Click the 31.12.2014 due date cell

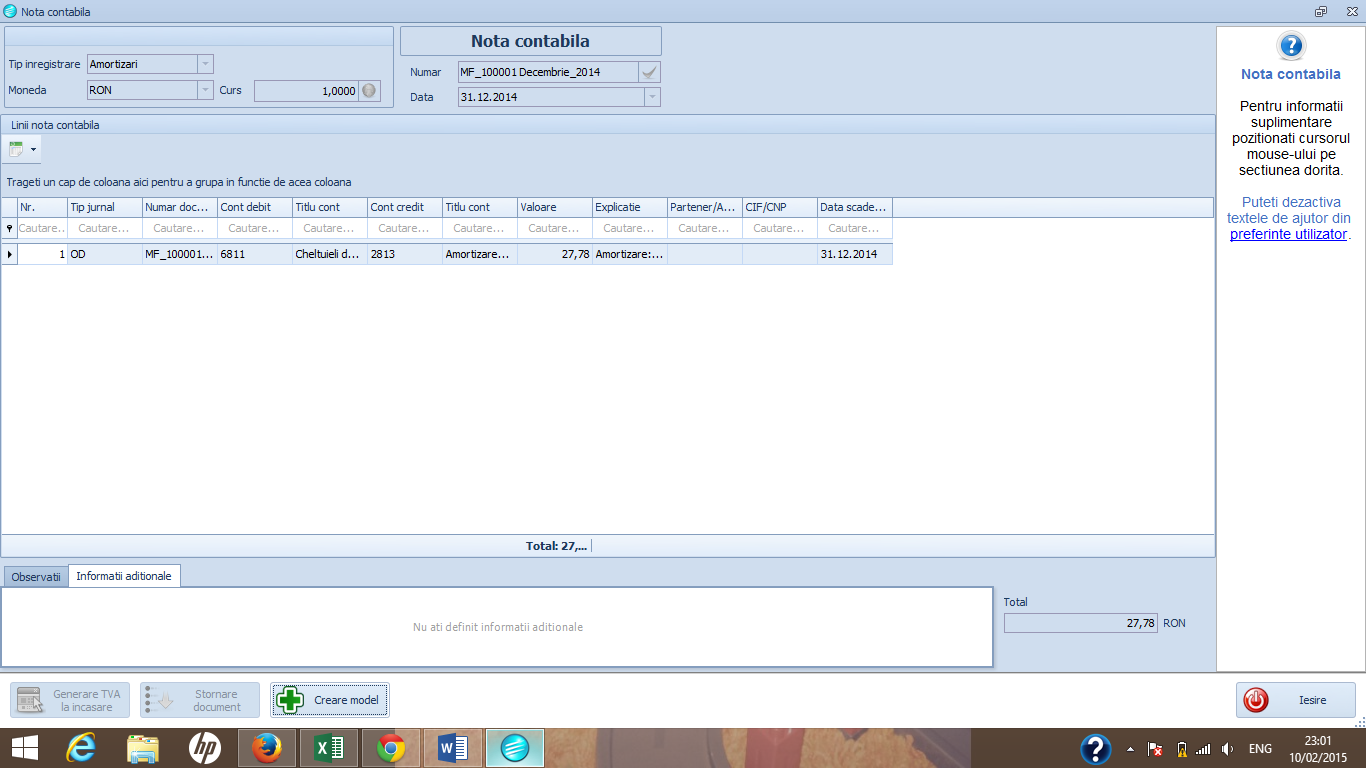(x=855, y=255)
